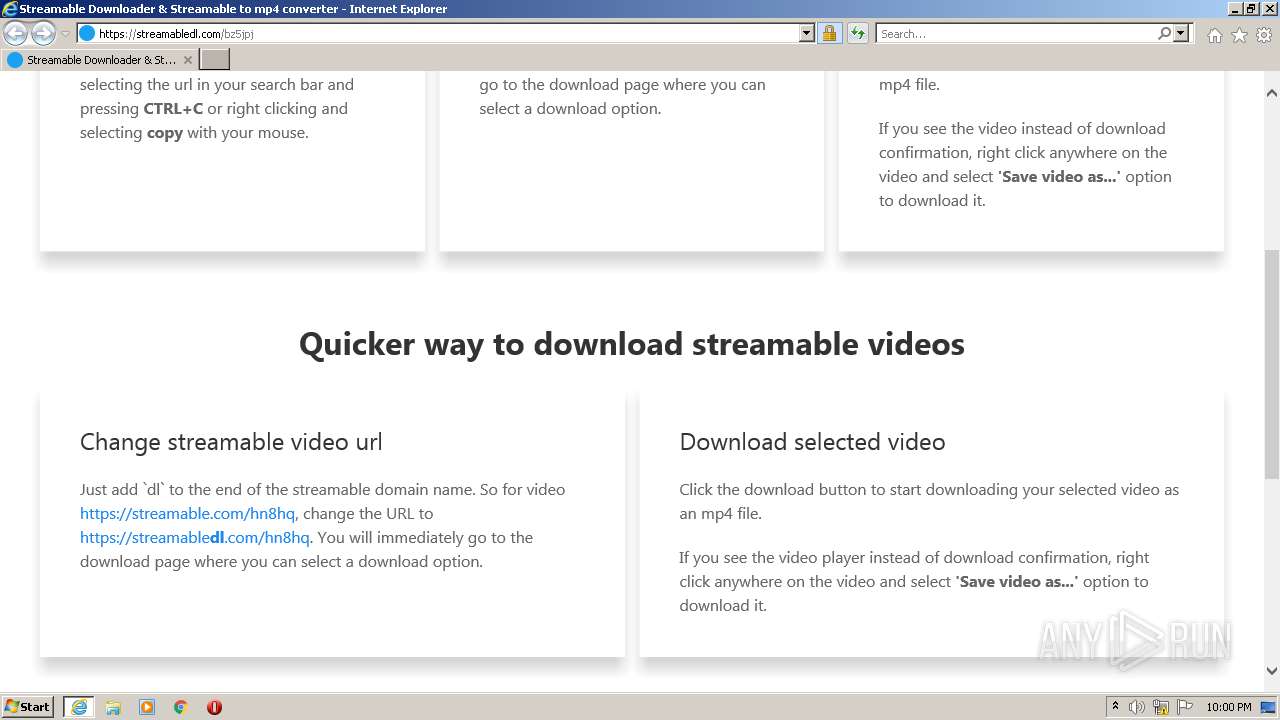The width and height of the screenshot is (1280, 720).
Task: Open the https://streamabledl.com/hn8hq link
Action: point(195,537)
